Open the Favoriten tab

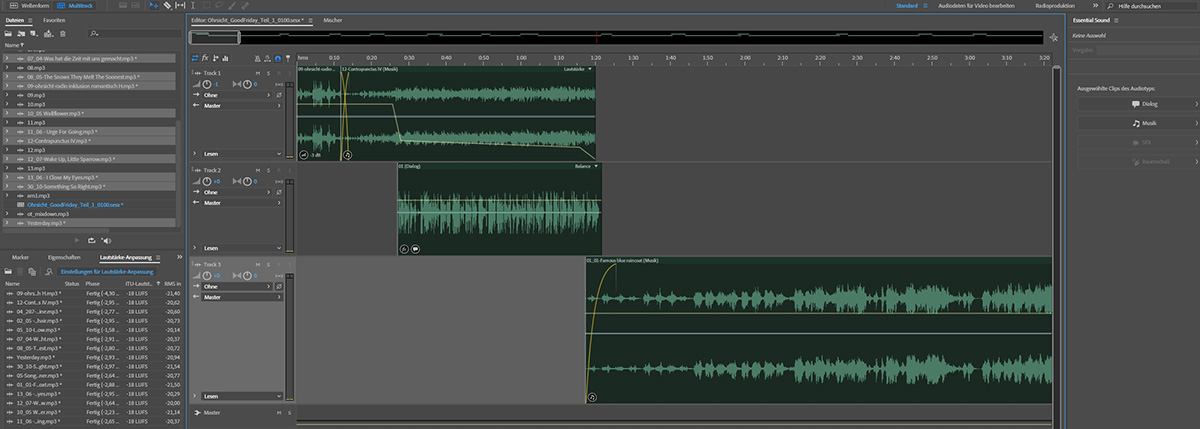pos(54,20)
